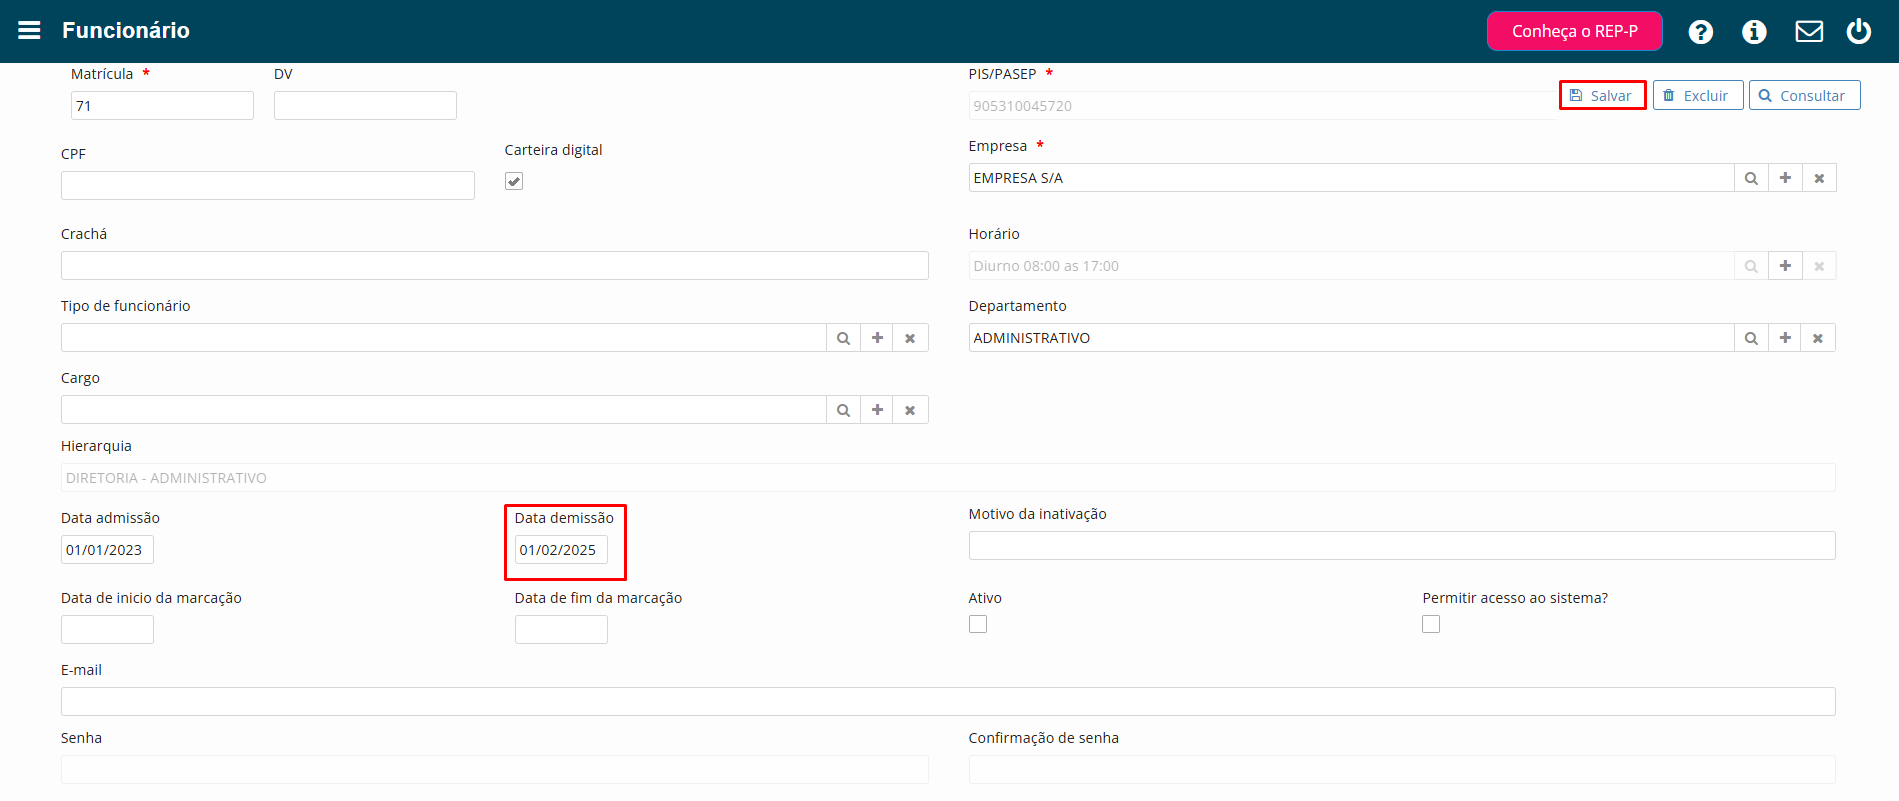The image size is (1899, 801).
Task: Open the information icon in header
Action: point(1754,32)
